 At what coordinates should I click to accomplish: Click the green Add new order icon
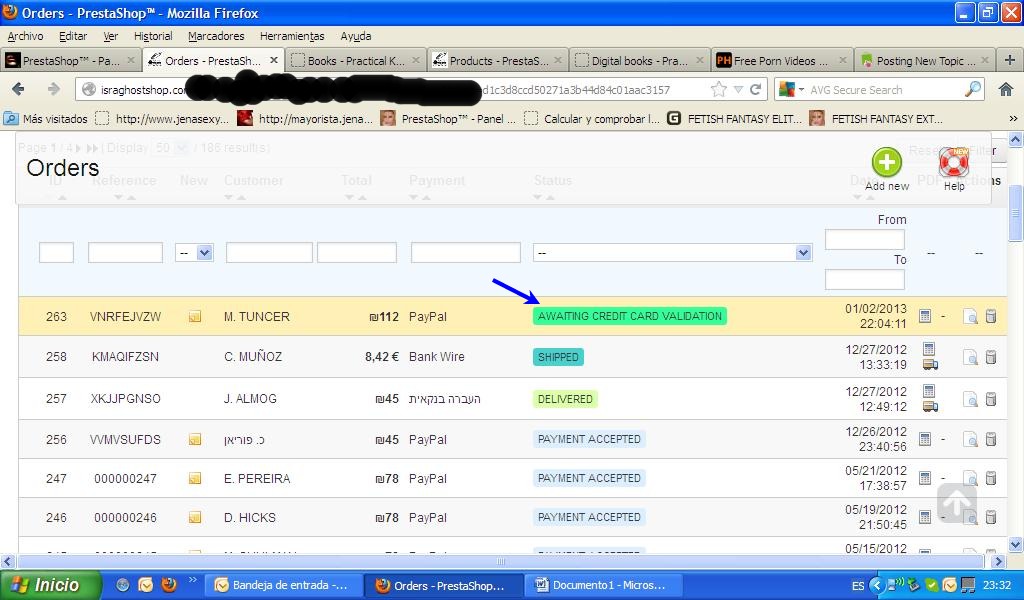tap(886, 163)
